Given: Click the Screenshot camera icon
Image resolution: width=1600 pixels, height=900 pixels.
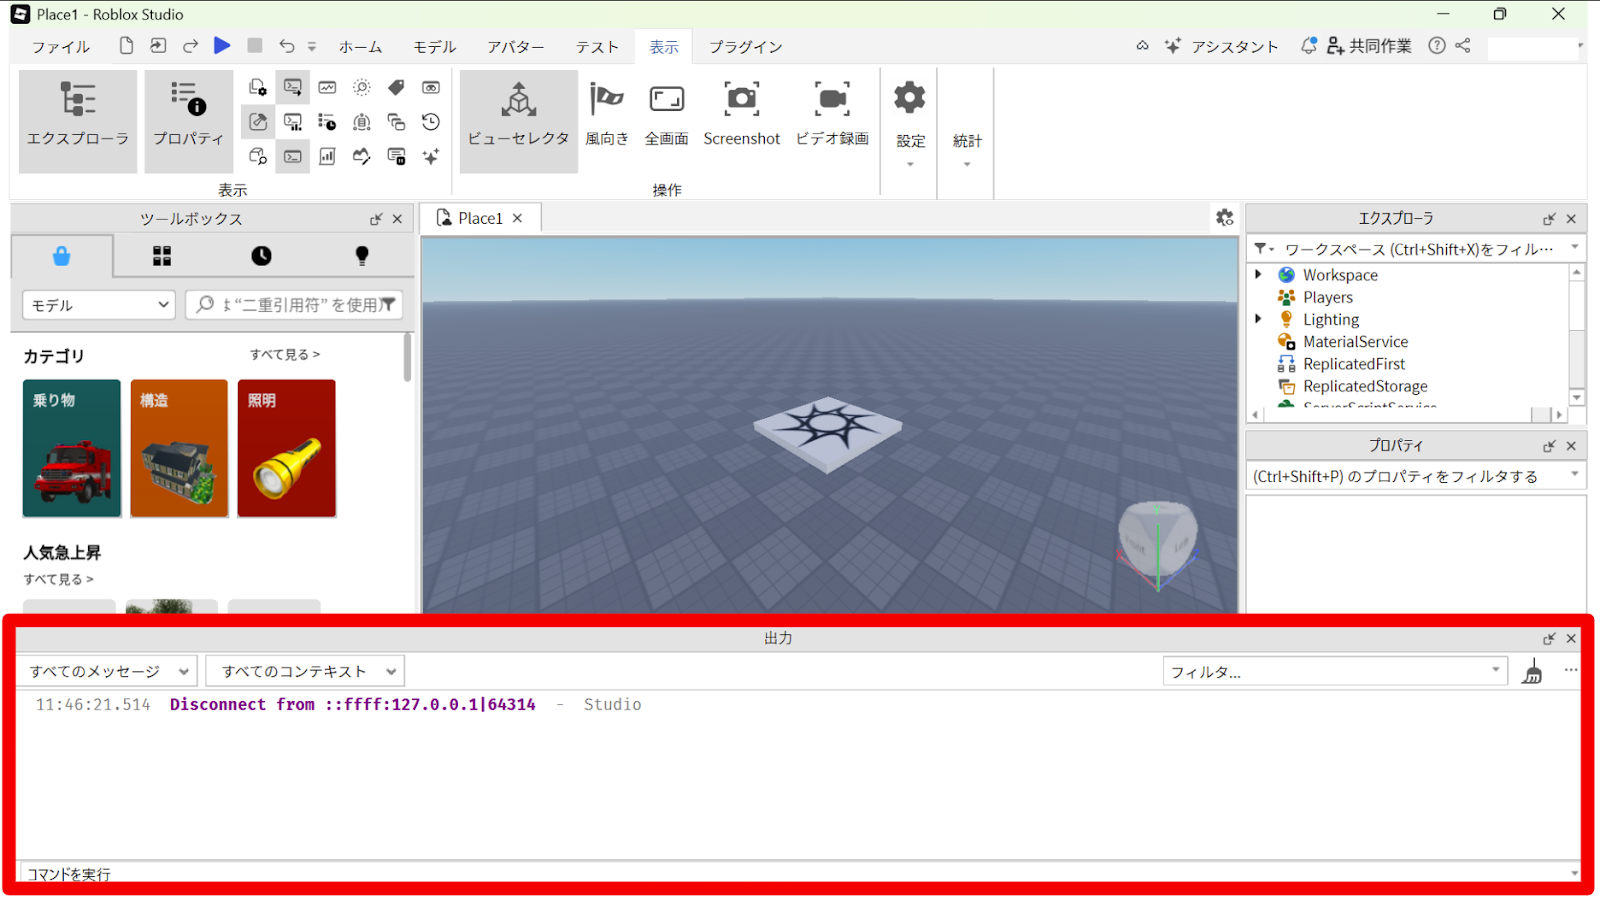Looking at the screenshot, I should click(x=741, y=100).
